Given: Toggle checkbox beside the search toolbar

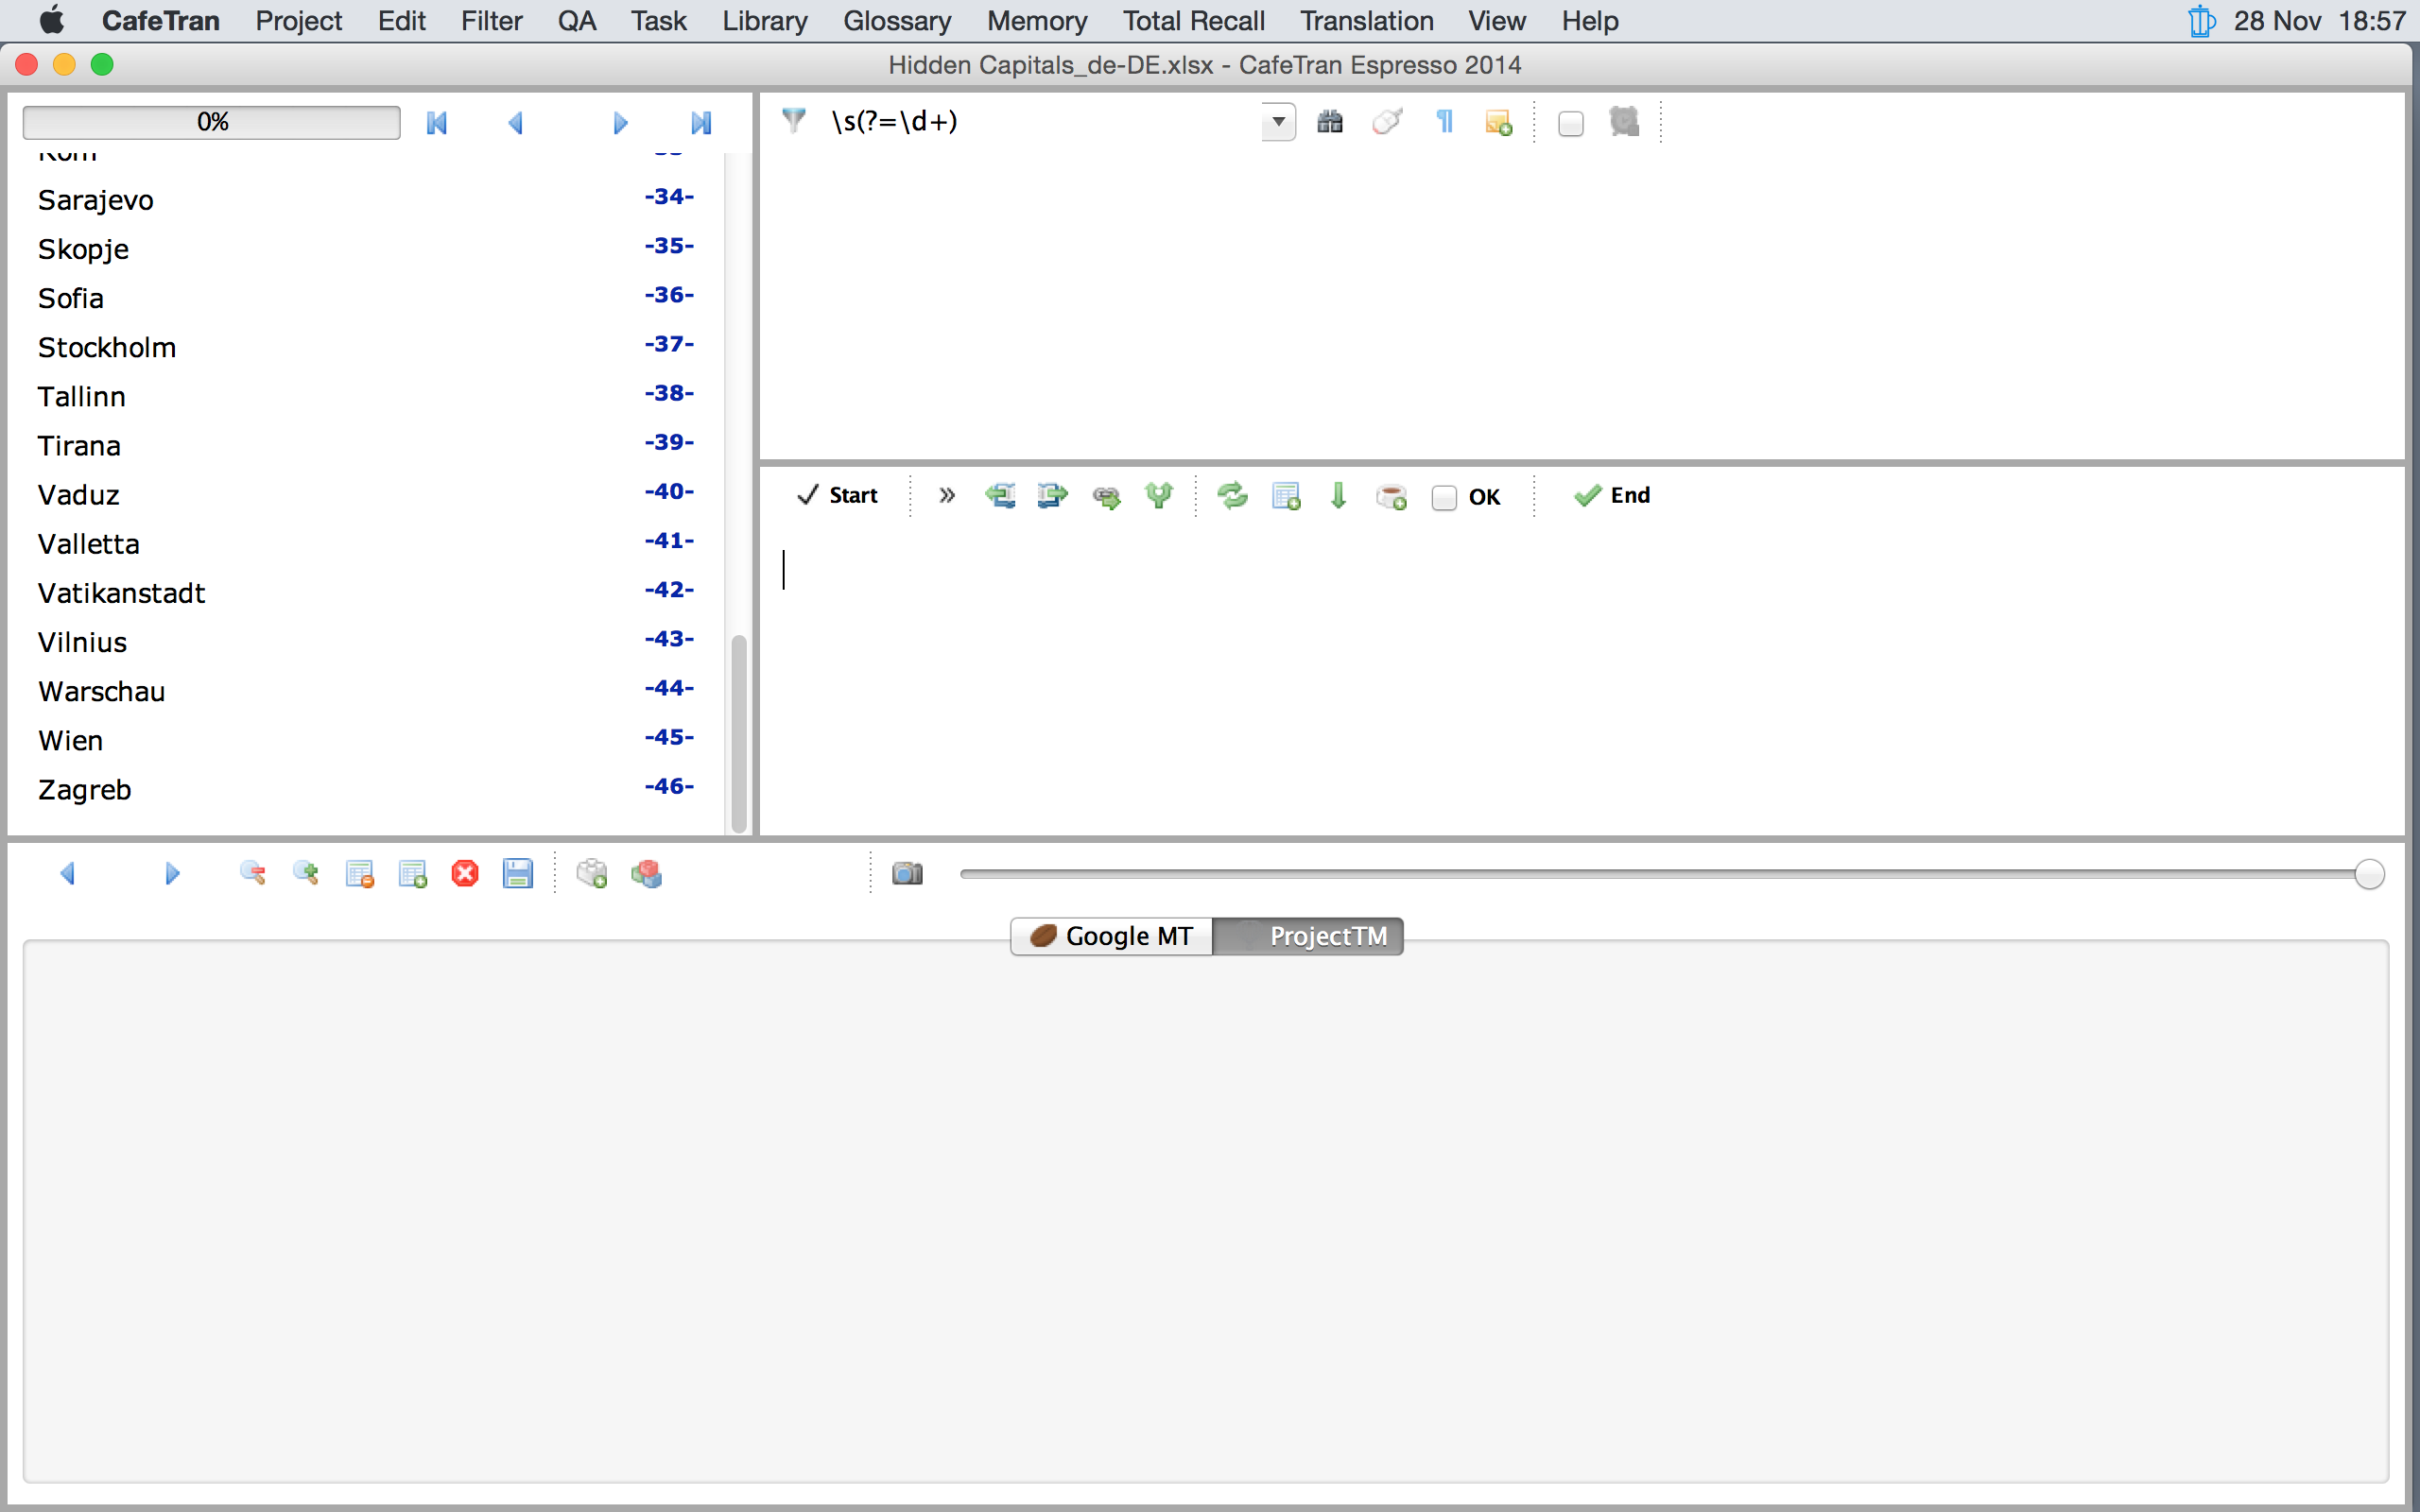Looking at the screenshot, I should [x=1570, y=123].
